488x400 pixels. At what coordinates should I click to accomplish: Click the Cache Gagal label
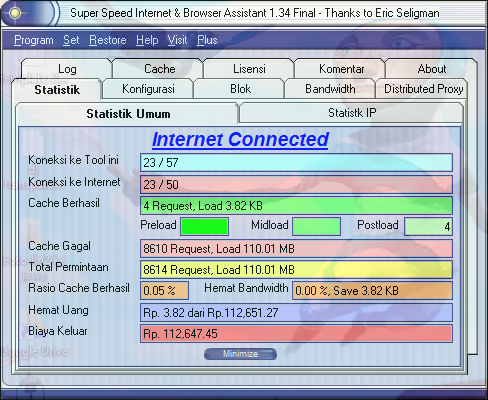pyautogui.click(x=59, y=246)
